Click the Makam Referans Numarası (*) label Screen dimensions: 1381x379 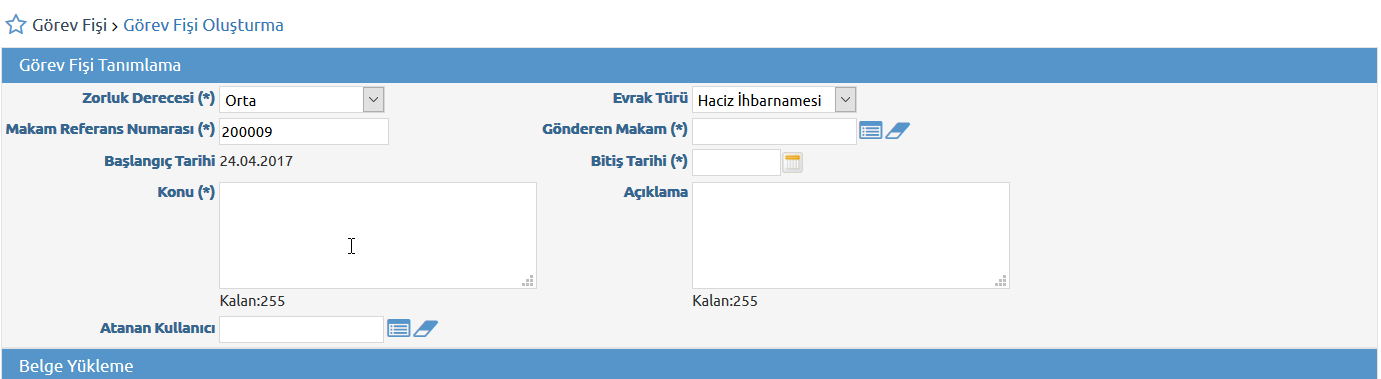pos(110,129)
